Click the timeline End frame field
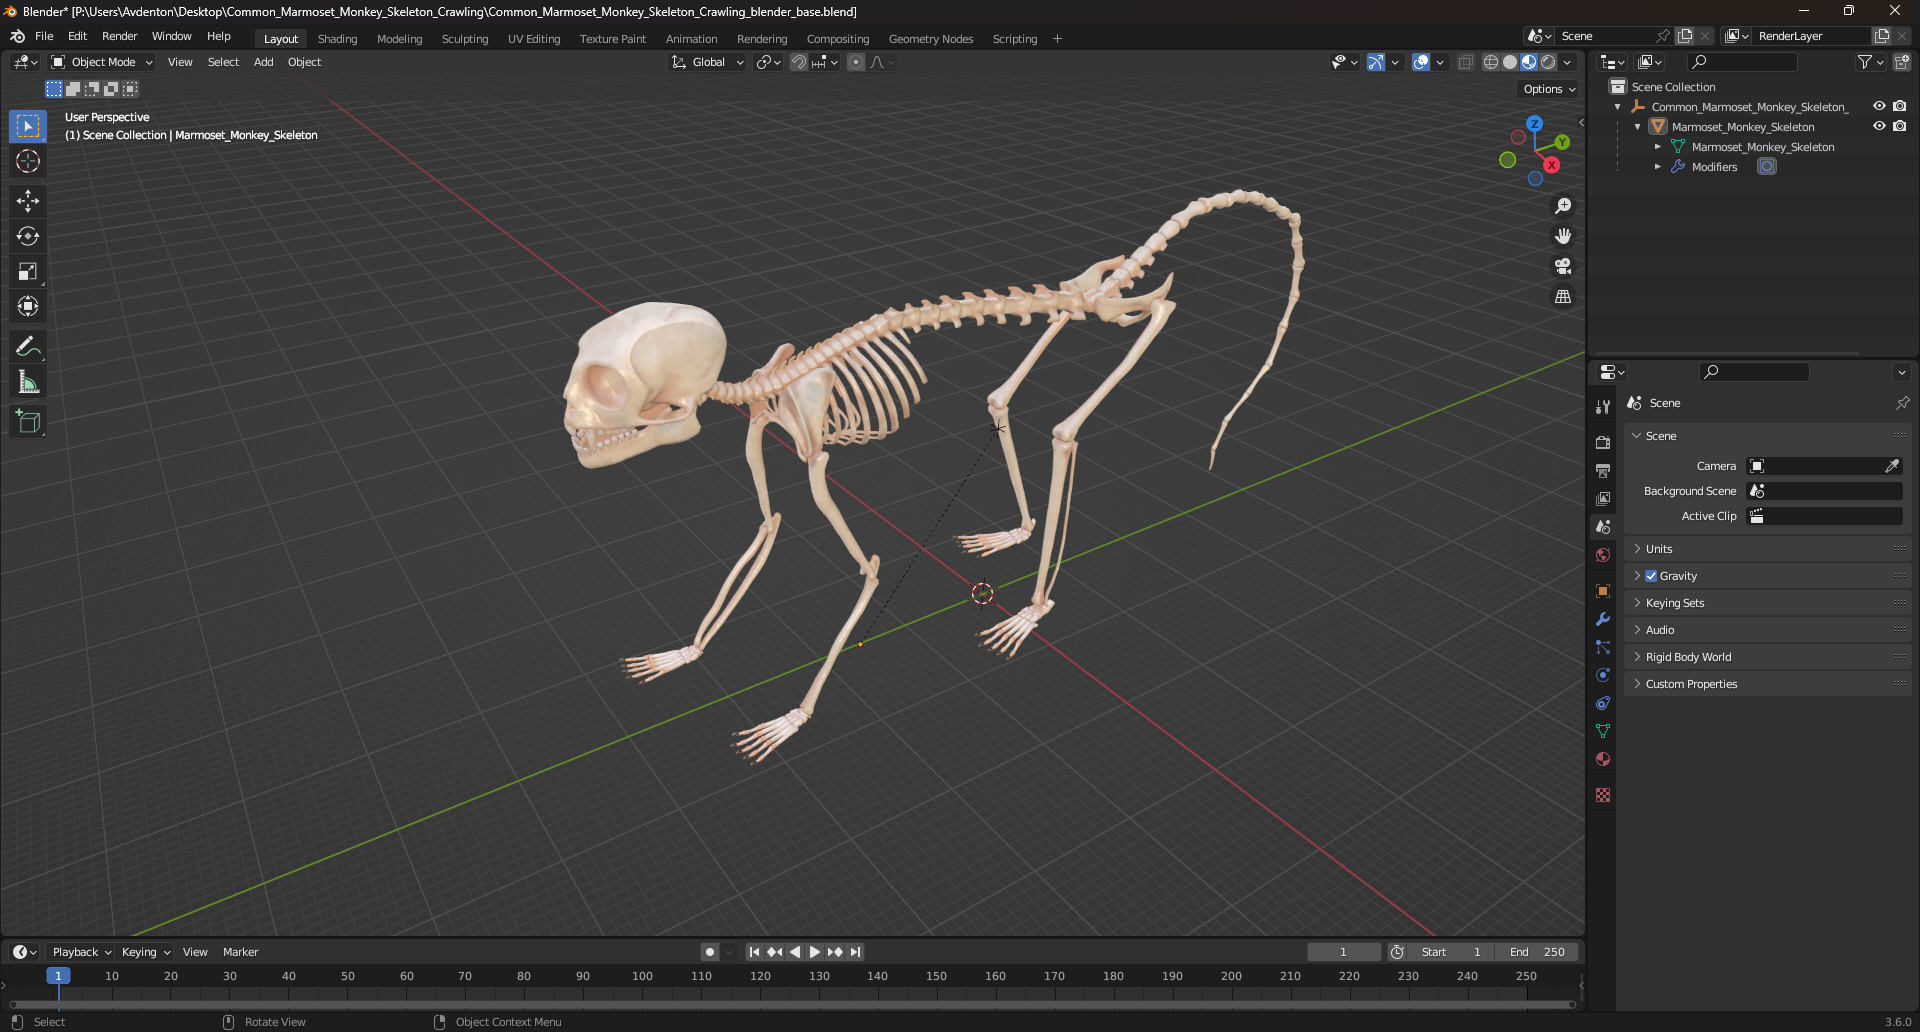This screenshot has height=1032, width=1920. [1537, 952]
